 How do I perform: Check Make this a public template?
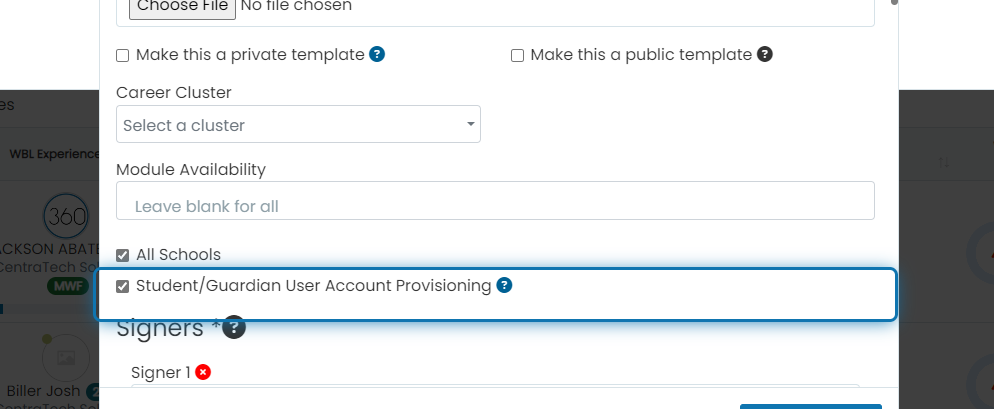pyautogui.click(x=517, y=56)
